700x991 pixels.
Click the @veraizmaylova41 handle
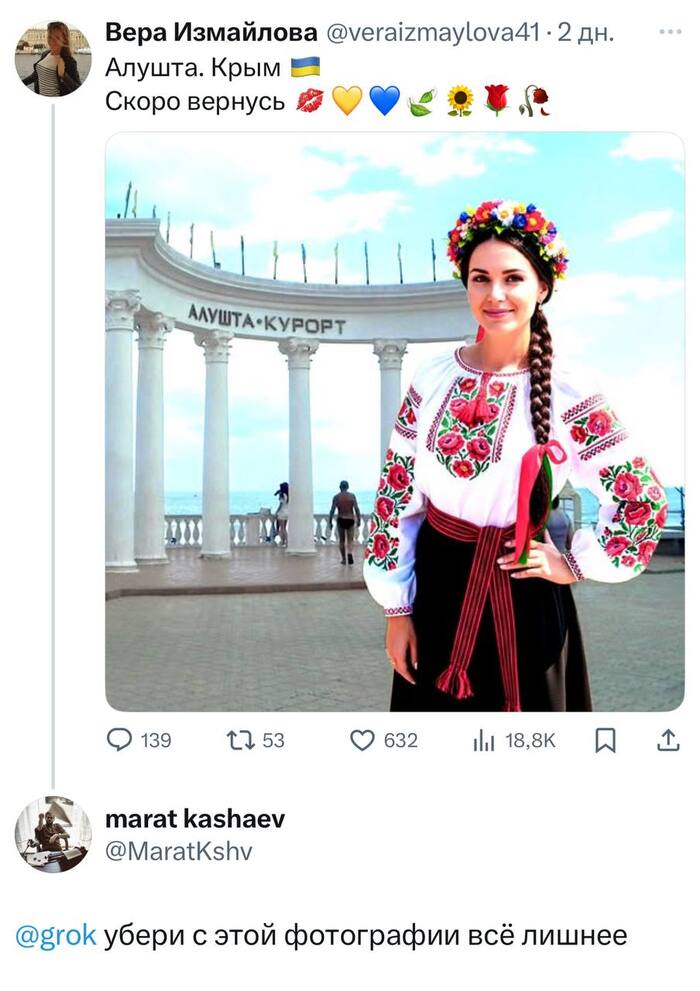[x=433, y=33]
